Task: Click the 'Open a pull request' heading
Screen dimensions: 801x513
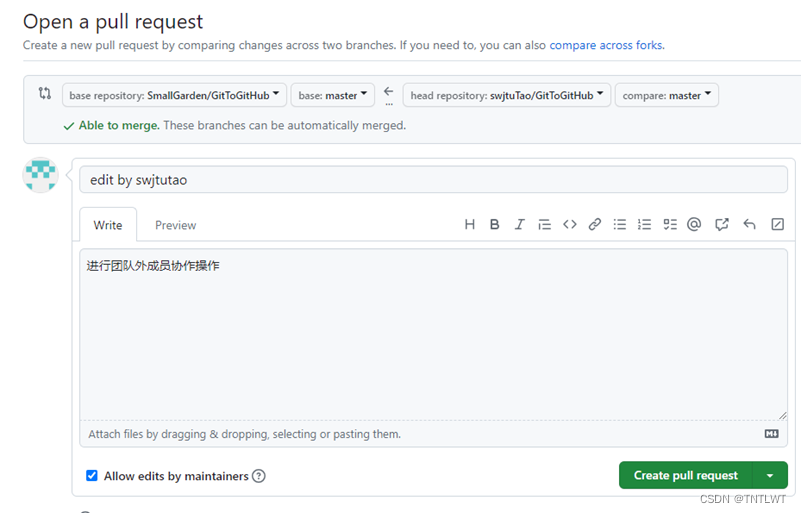Action: pos(113,22)
